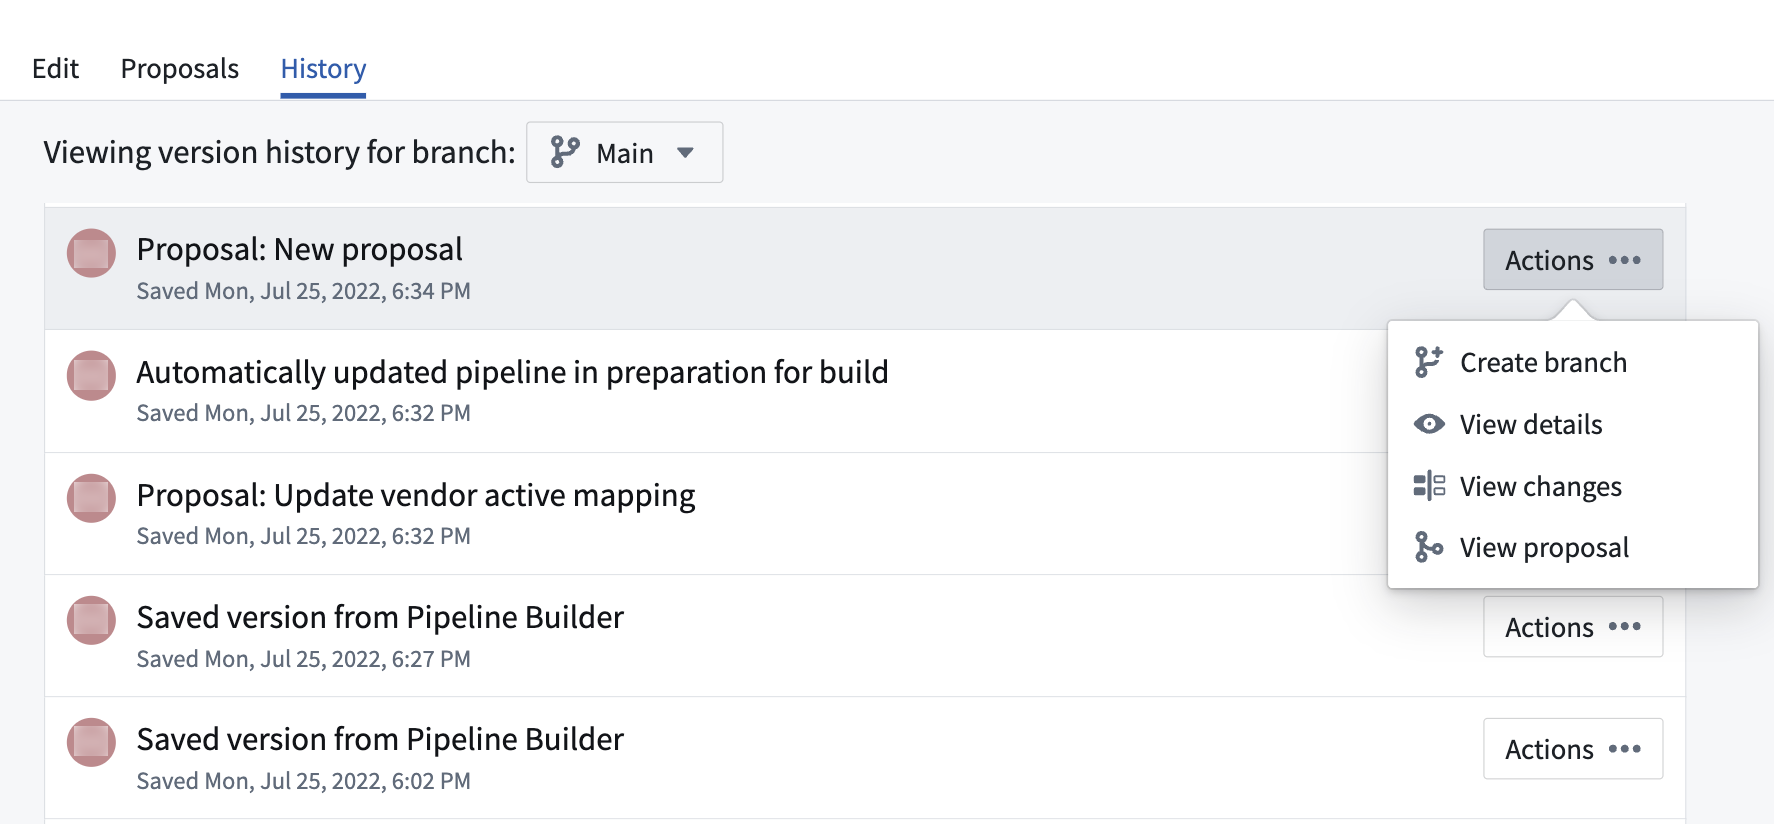The height and width of the screenshot is (824, 1774).
Task: Click the Create branch icon in the menu
Action: [1426, 362]
